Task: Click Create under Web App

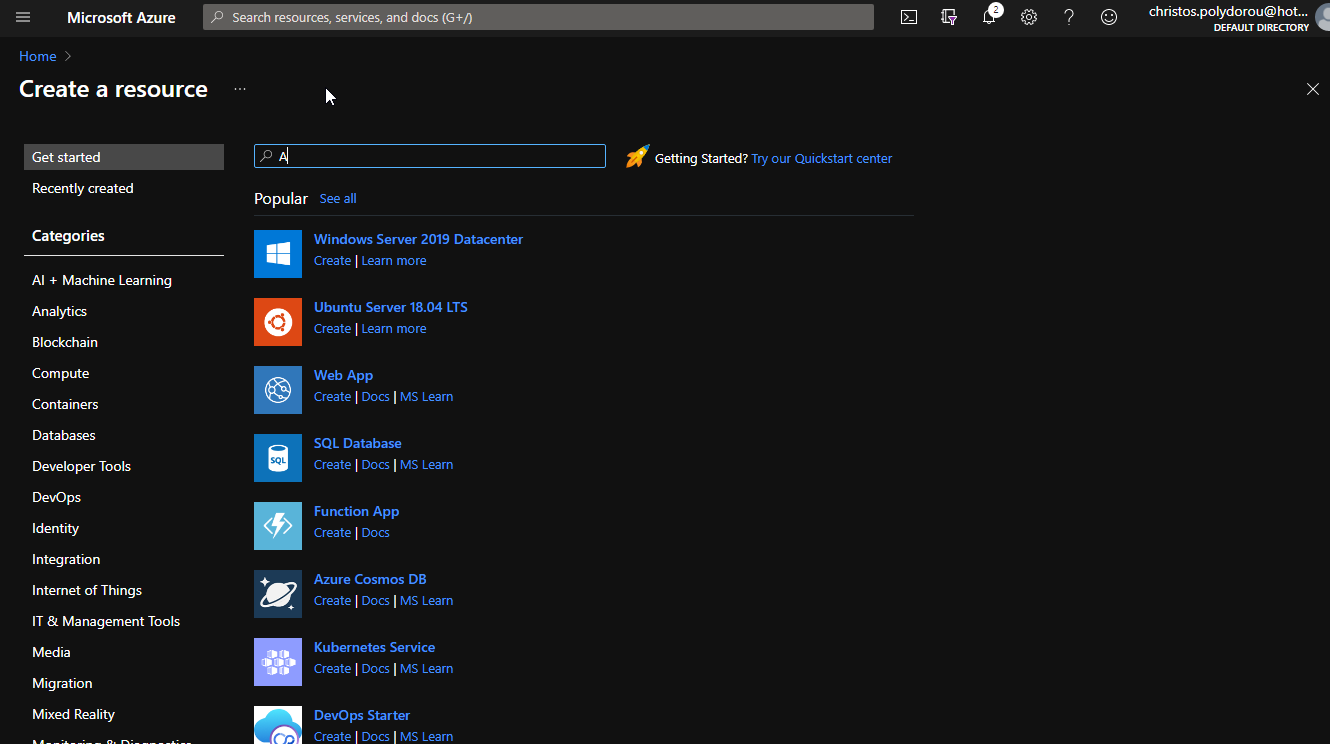Action: point(332,397)
